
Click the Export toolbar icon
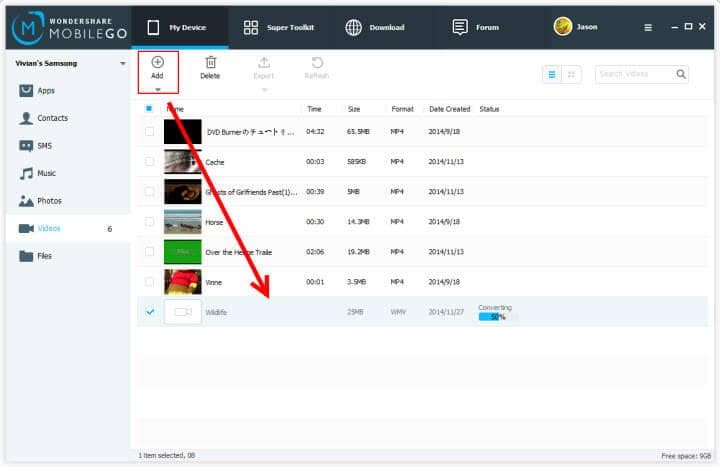coord(264,62)
